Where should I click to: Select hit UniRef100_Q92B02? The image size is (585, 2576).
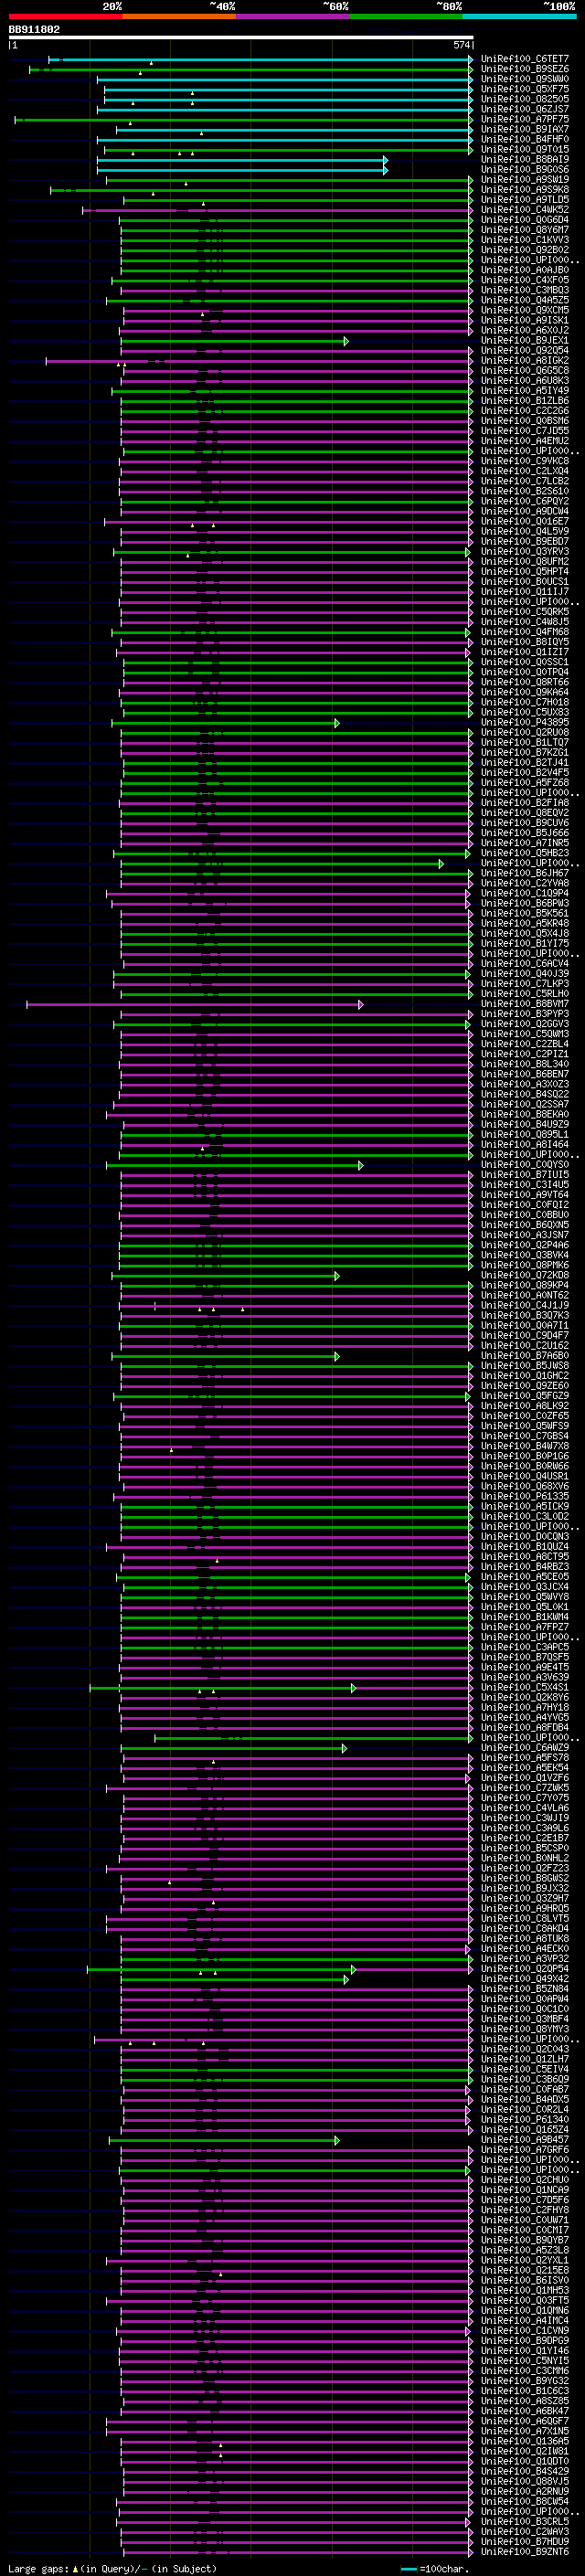pos(525,250)
